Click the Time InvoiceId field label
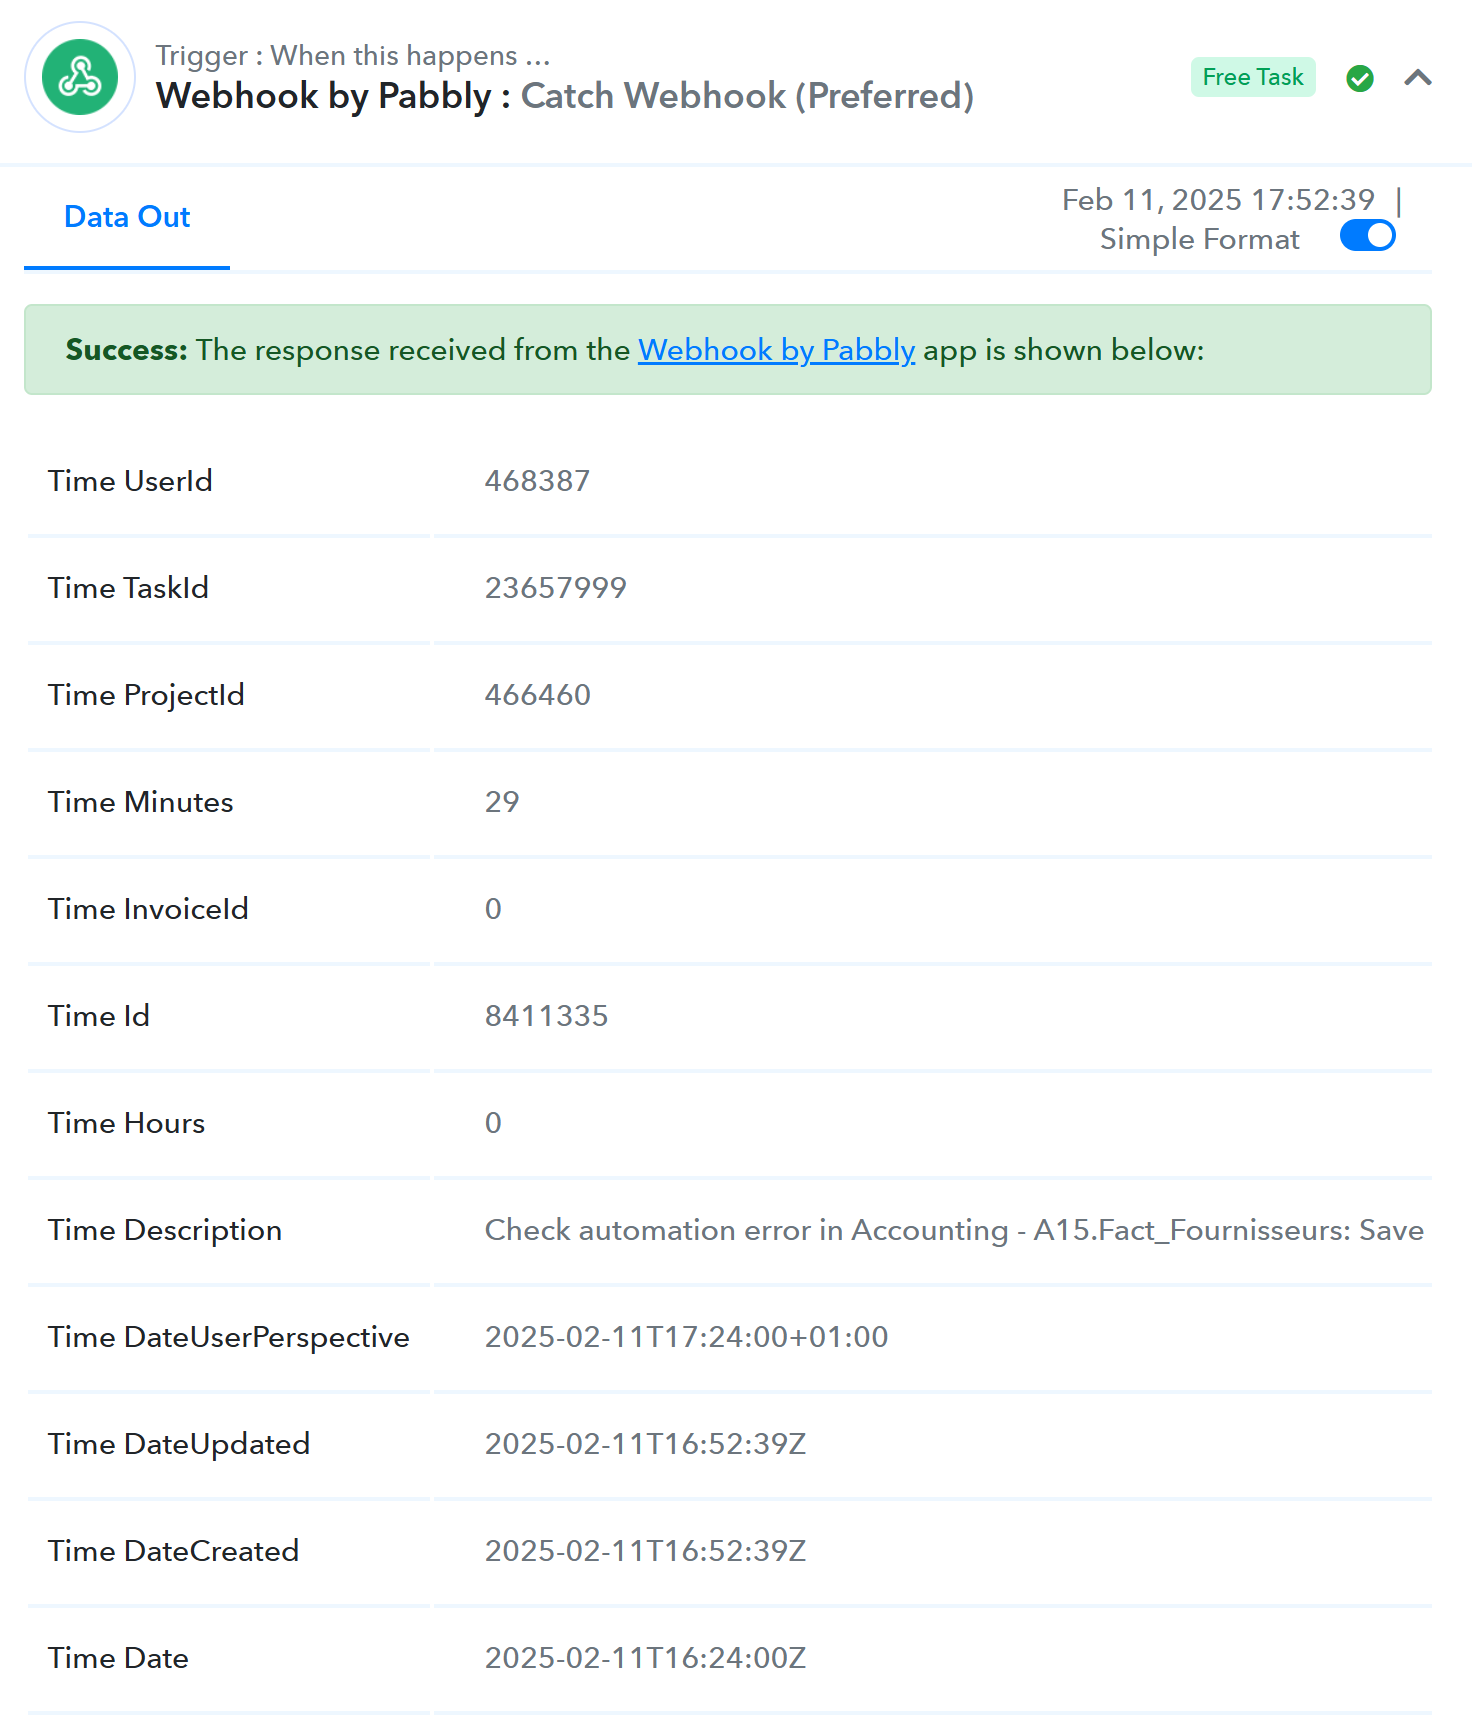1474x1733 pixels. click(148, 909)
